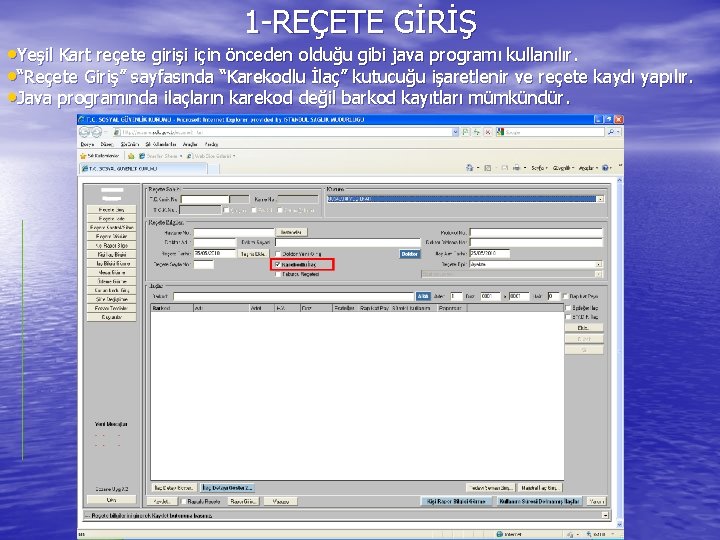This screenshot has width=720, height=540.
Task: Click the Print icon in command bar
Action: click(x=516, y=168)
